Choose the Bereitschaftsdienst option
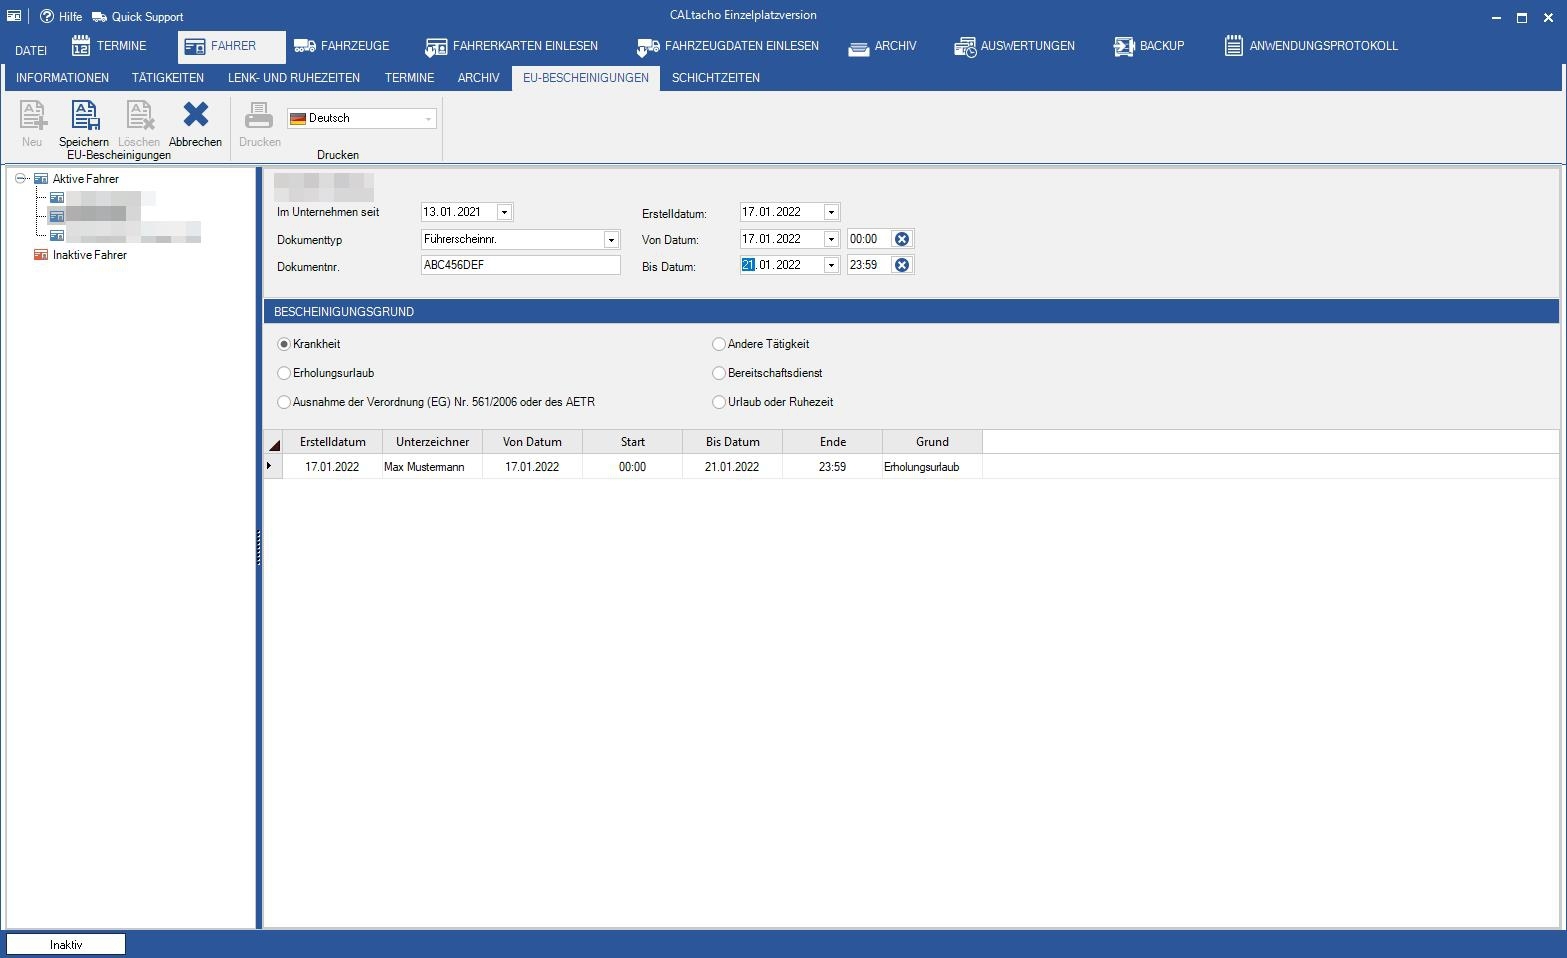 [719, 373]
